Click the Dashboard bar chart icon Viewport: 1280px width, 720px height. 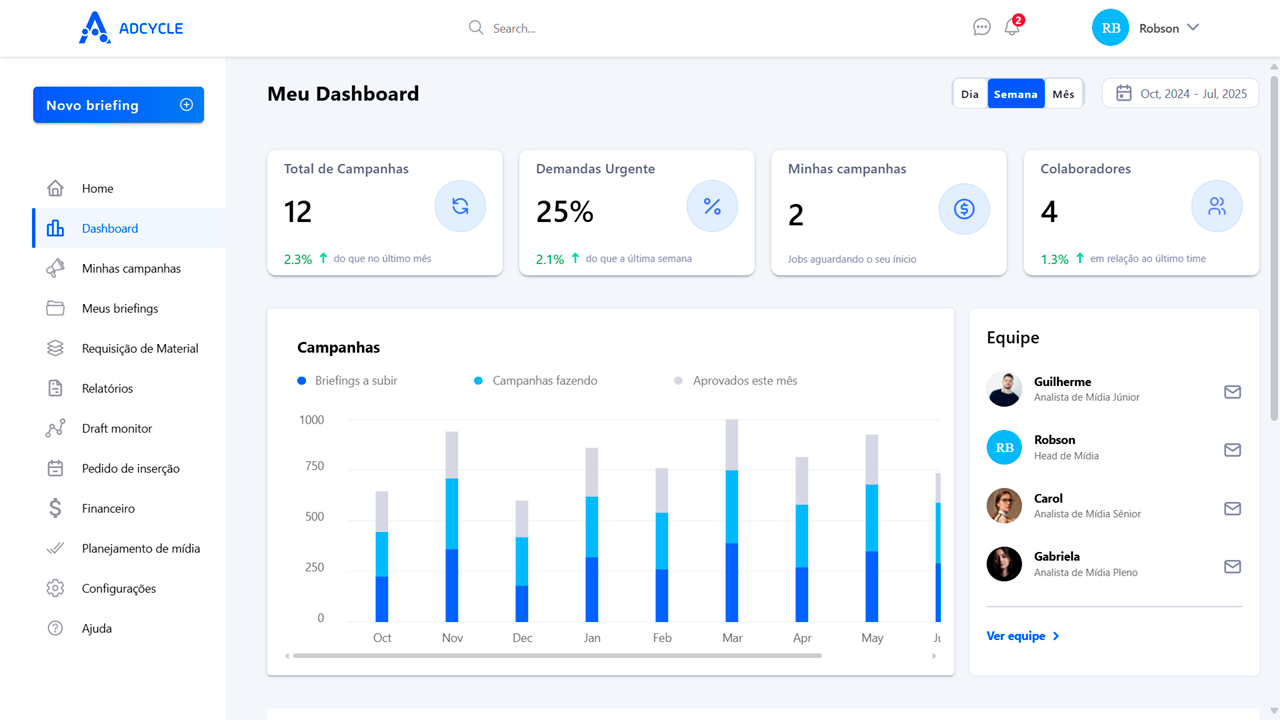coord(55,228)
